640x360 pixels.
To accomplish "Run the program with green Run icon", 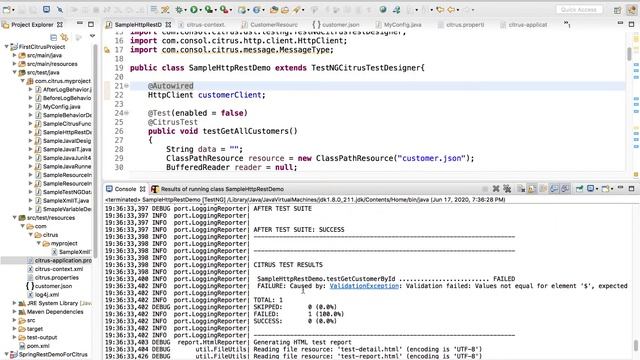I will tap(194, 9).
